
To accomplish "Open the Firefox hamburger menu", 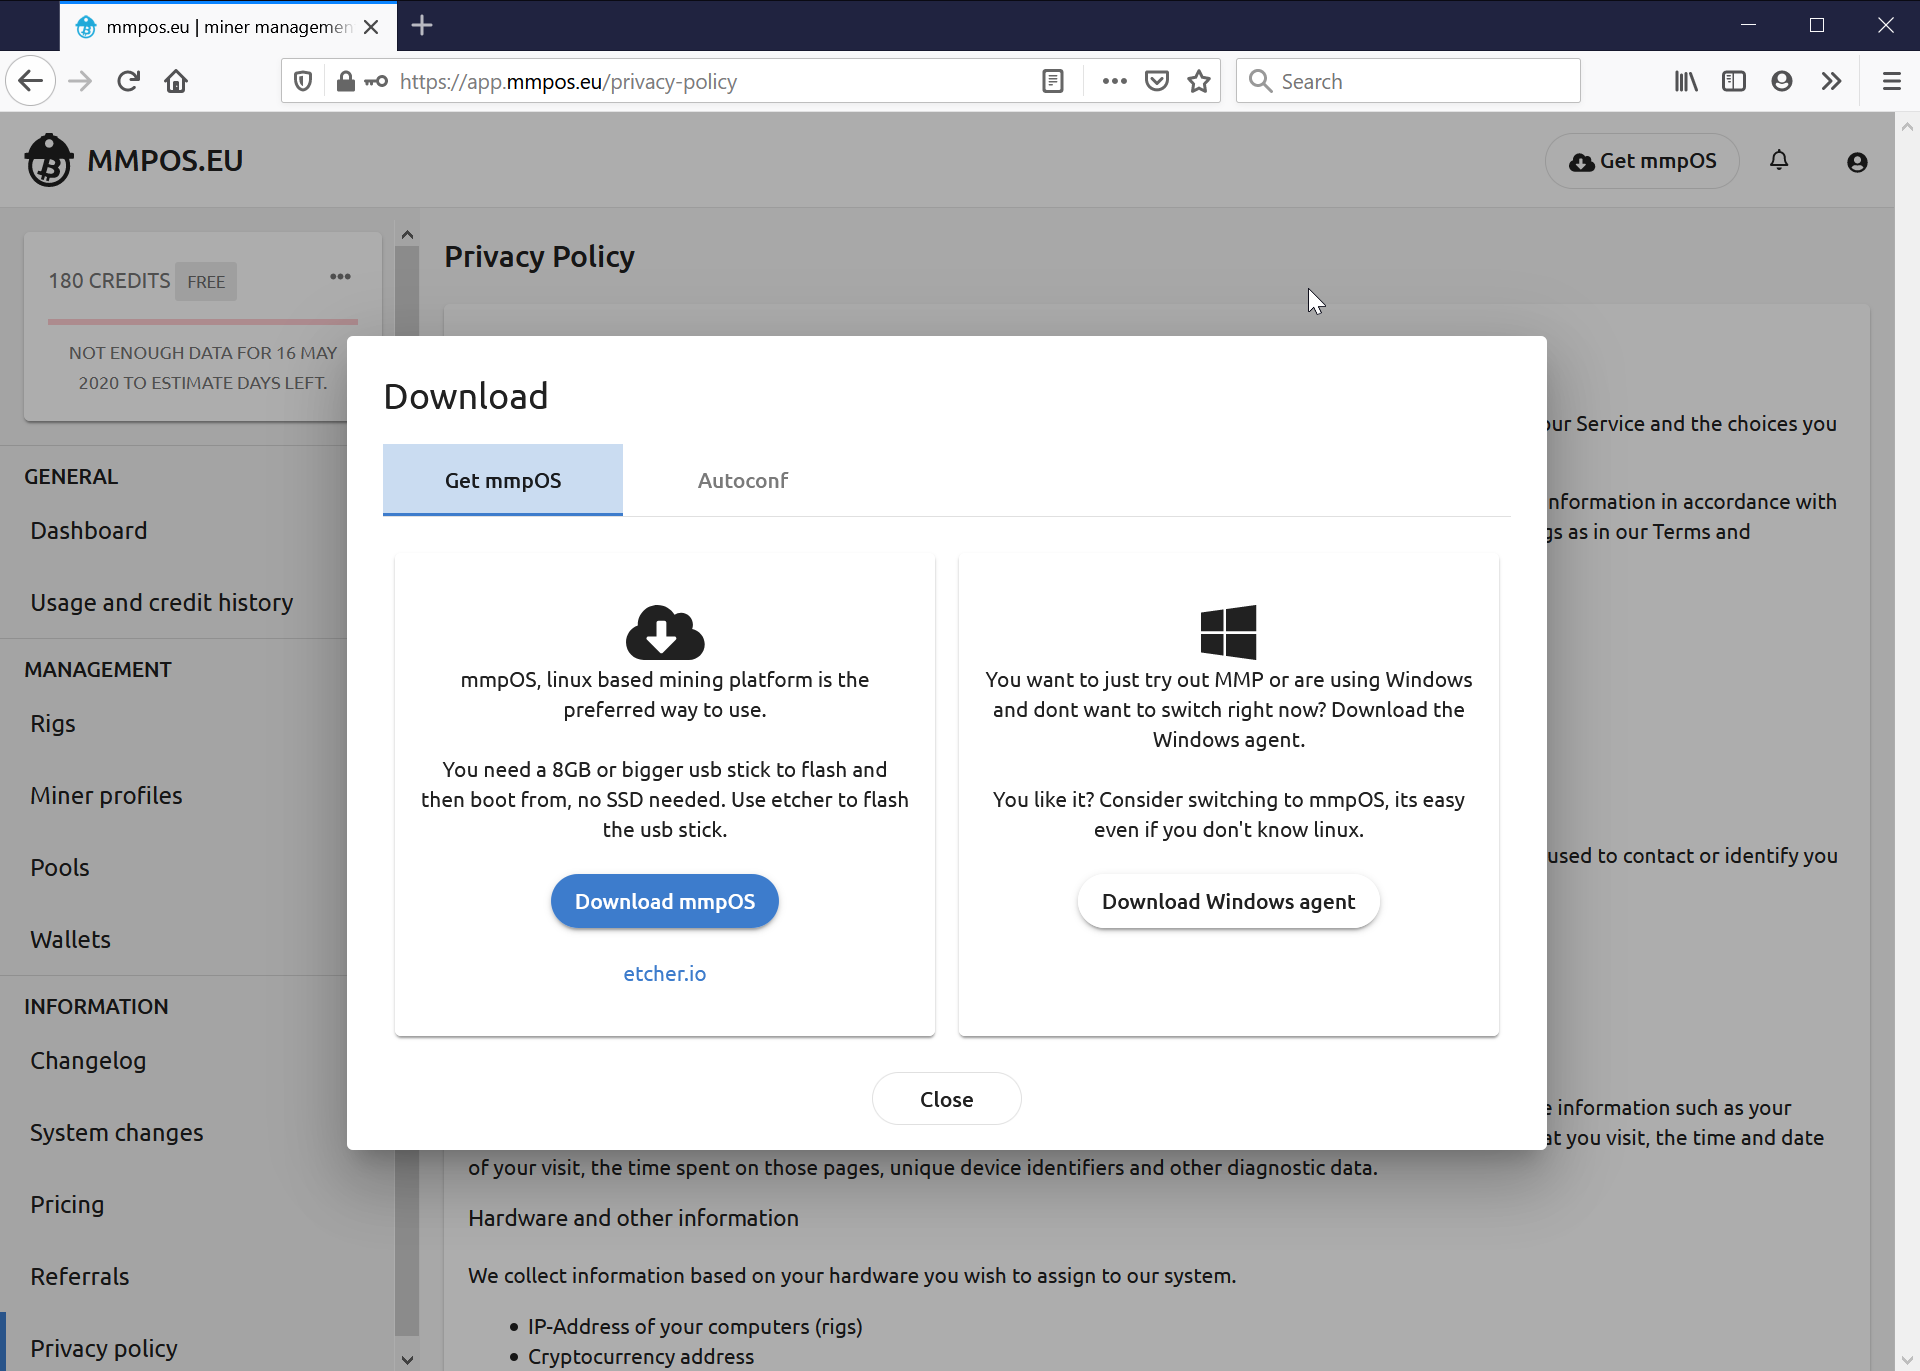I will (1891, 81).
